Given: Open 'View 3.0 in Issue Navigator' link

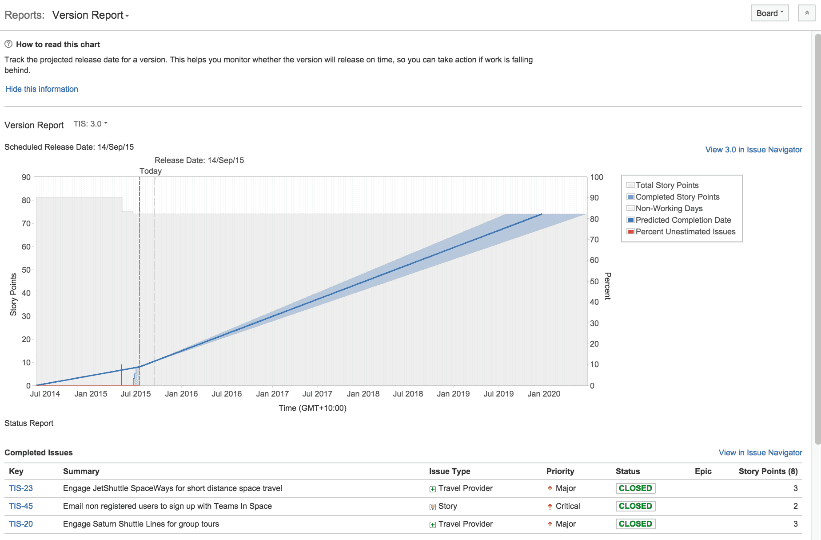Looking at the screenshot, I should 753,150.
